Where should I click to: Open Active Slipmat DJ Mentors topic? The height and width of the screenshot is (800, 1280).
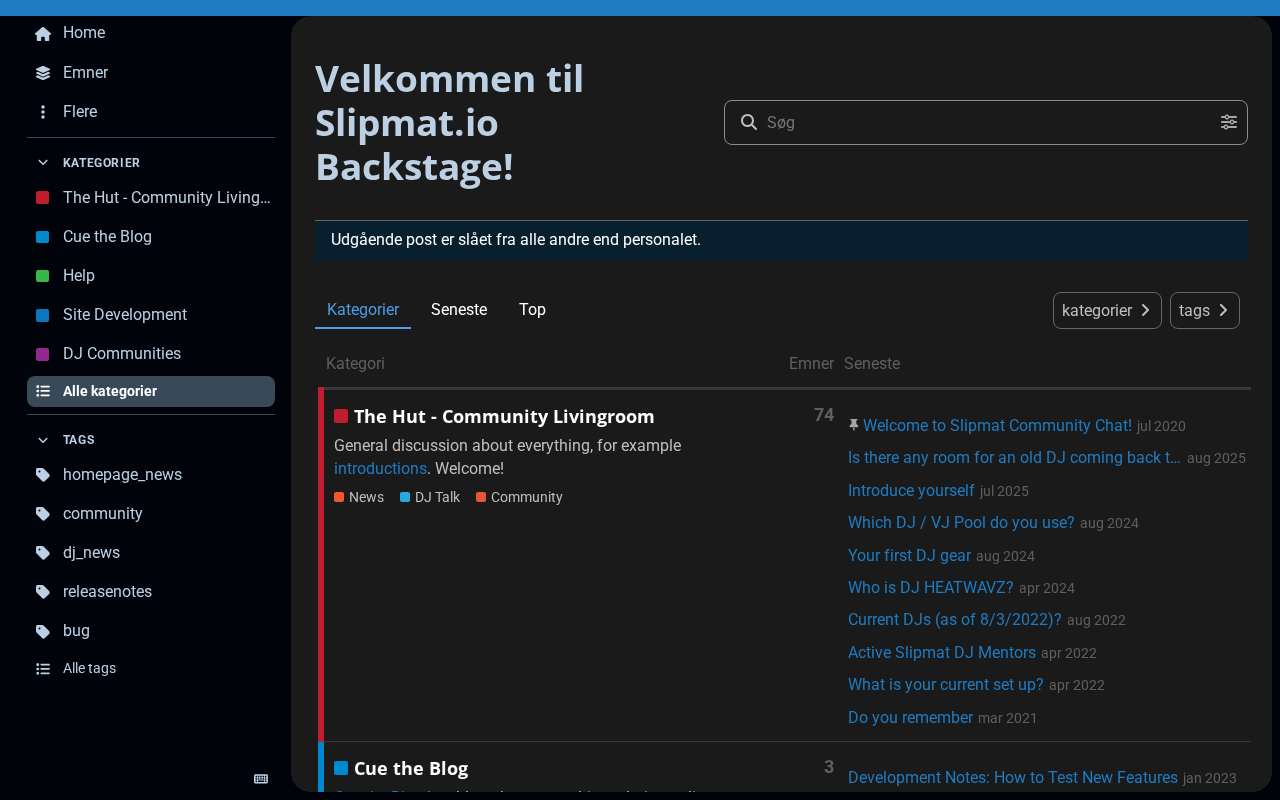pos(942,653)
